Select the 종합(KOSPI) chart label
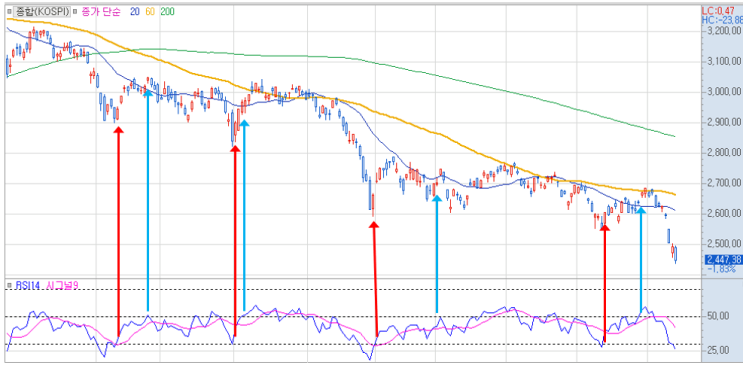 click(x=42, y=11)
